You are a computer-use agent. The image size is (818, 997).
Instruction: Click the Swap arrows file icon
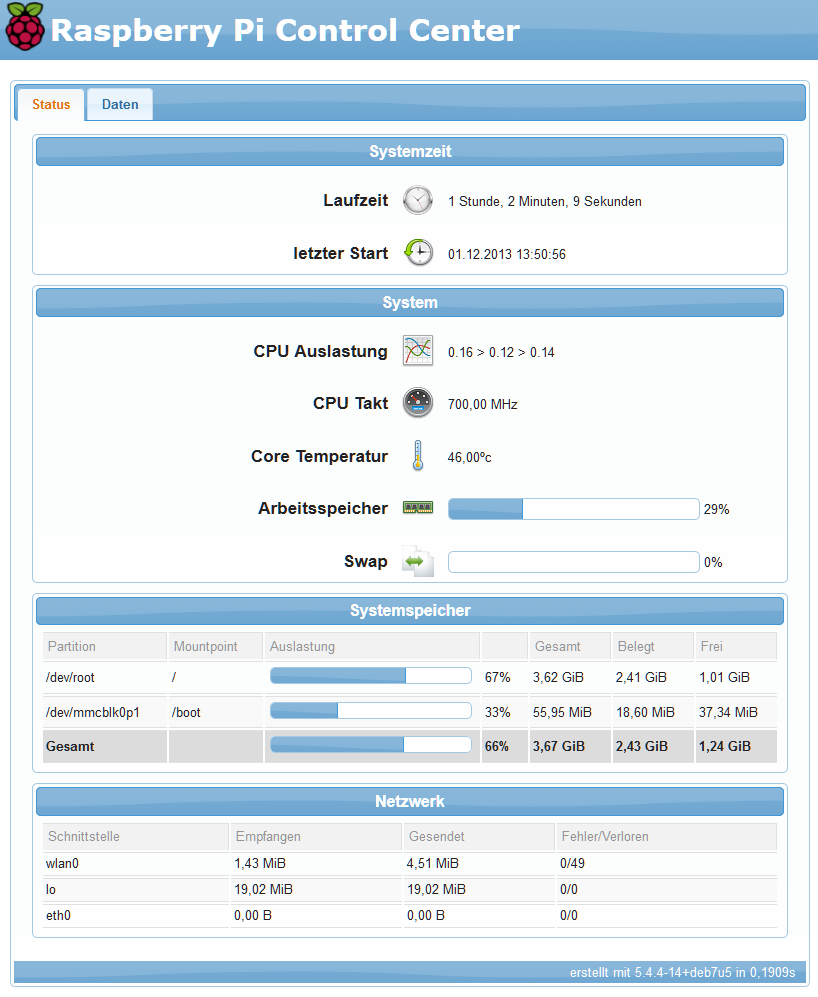coord(418,561)
